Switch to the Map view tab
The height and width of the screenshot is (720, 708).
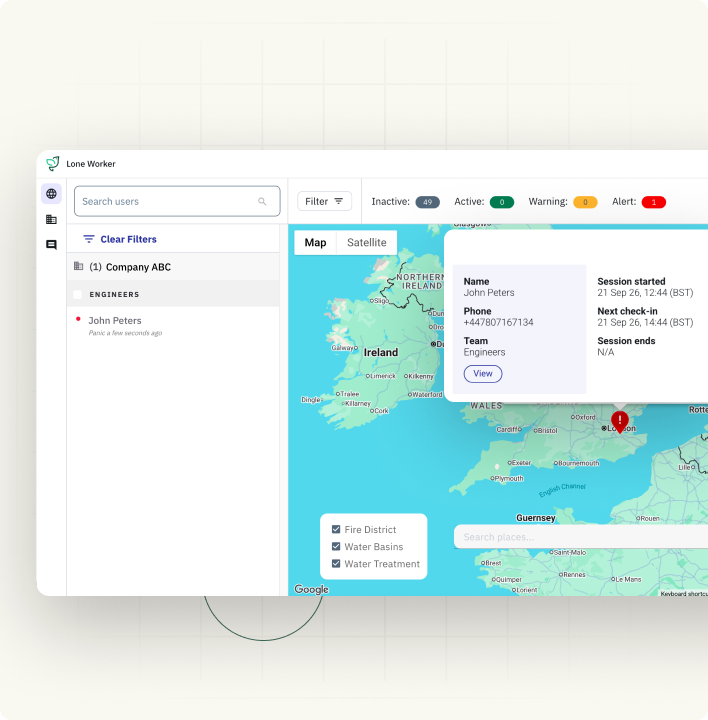[x=315, y=242]
